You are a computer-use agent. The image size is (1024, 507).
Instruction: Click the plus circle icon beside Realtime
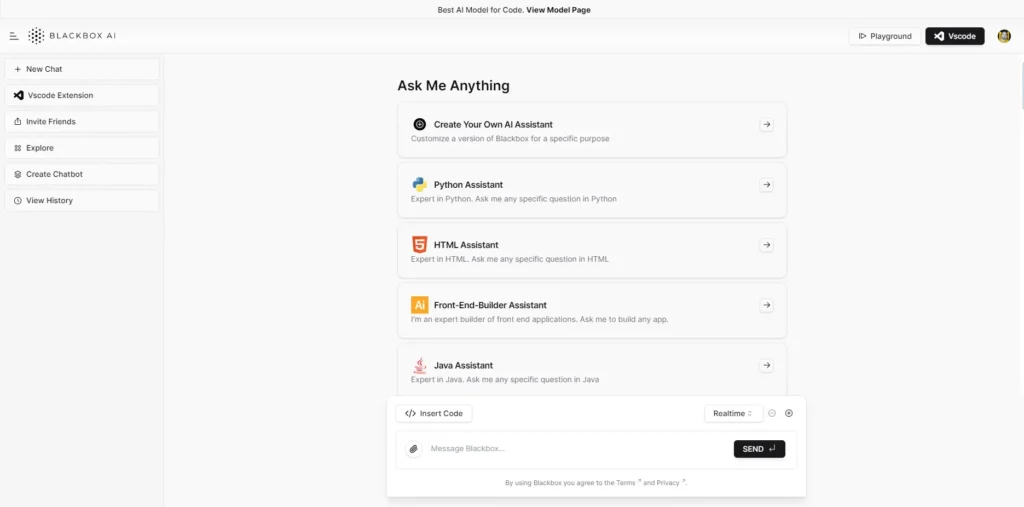pos(789,413)
